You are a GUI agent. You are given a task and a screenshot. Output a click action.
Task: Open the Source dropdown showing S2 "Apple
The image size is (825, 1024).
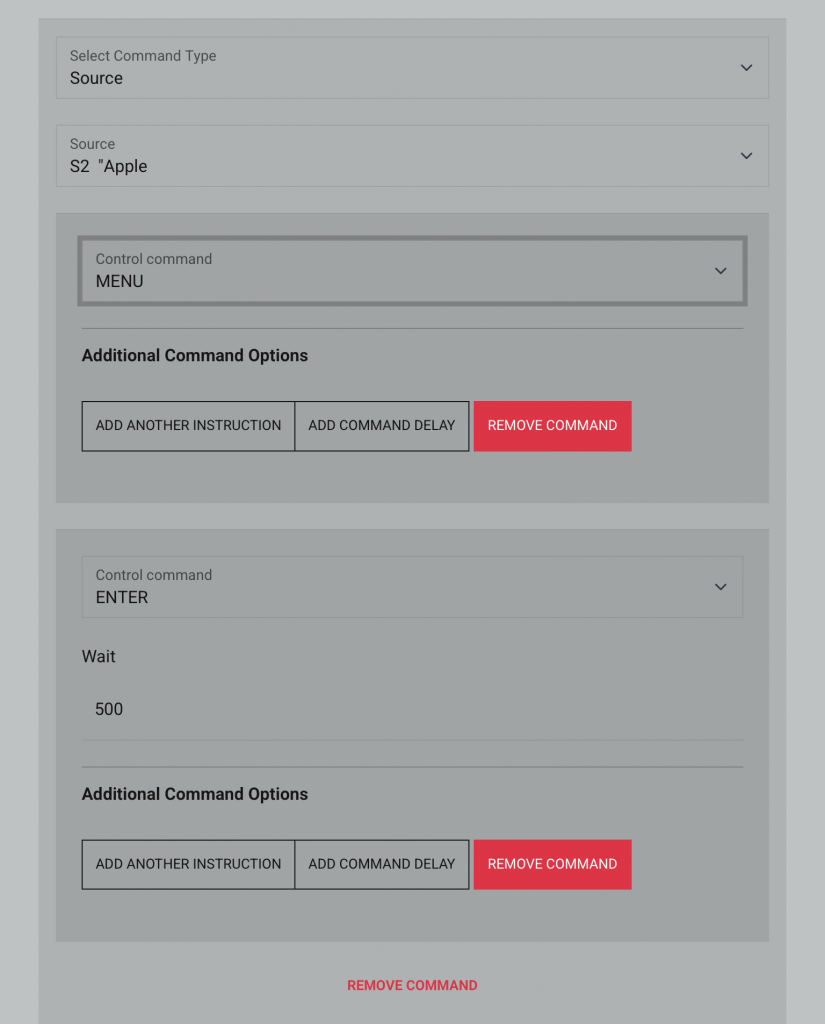click(x=400, y=156)
